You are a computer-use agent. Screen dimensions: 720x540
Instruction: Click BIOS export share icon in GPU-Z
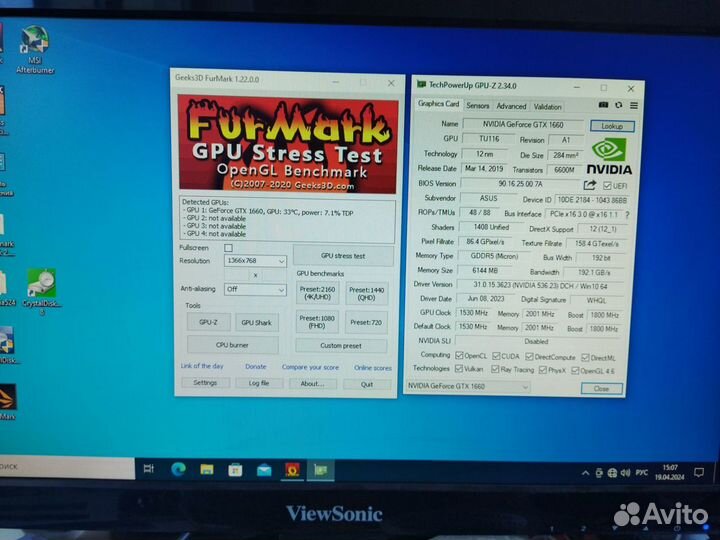[590, 185]
